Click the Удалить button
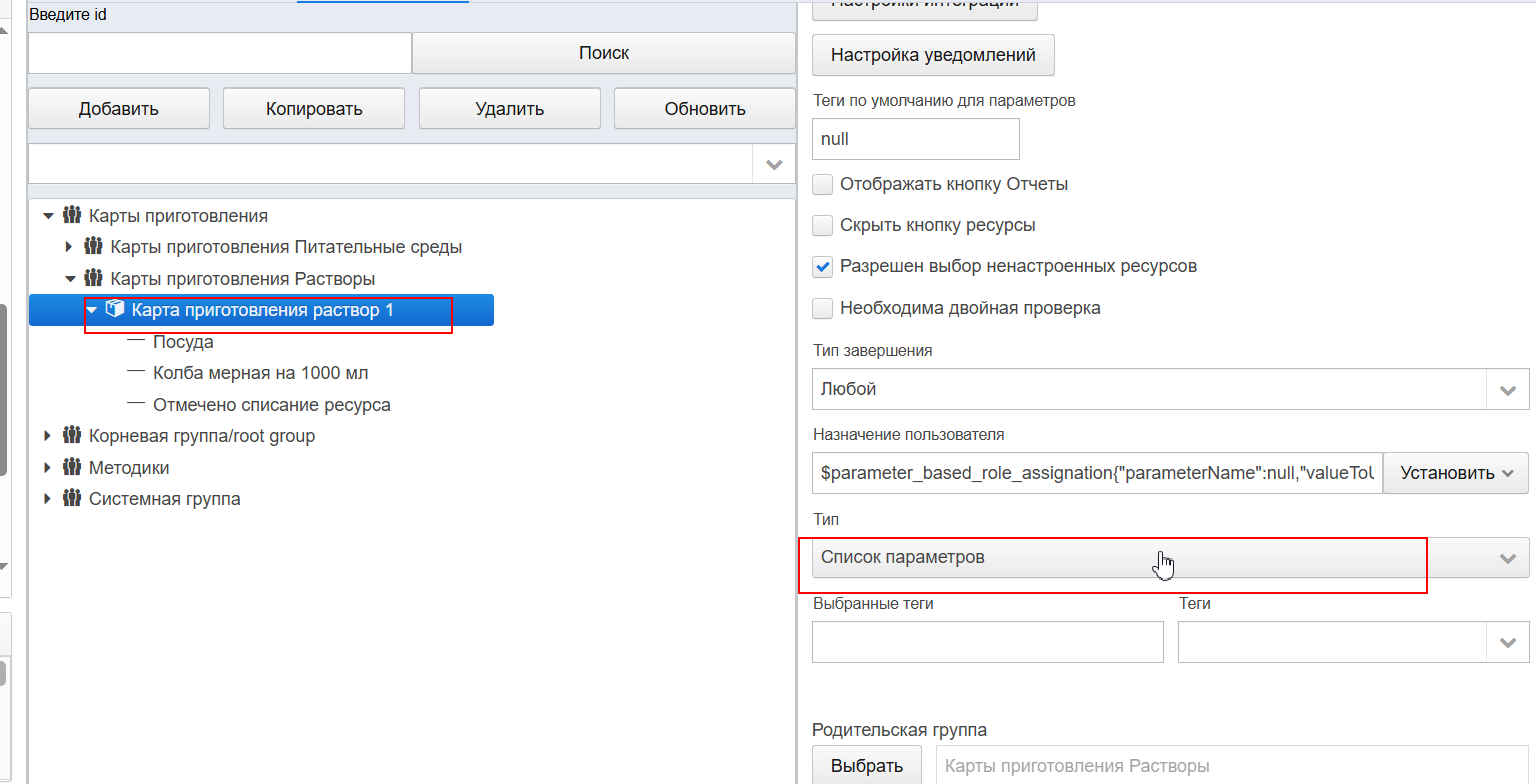The height and width of the screenshot is (784, 1536). point(509,109)
